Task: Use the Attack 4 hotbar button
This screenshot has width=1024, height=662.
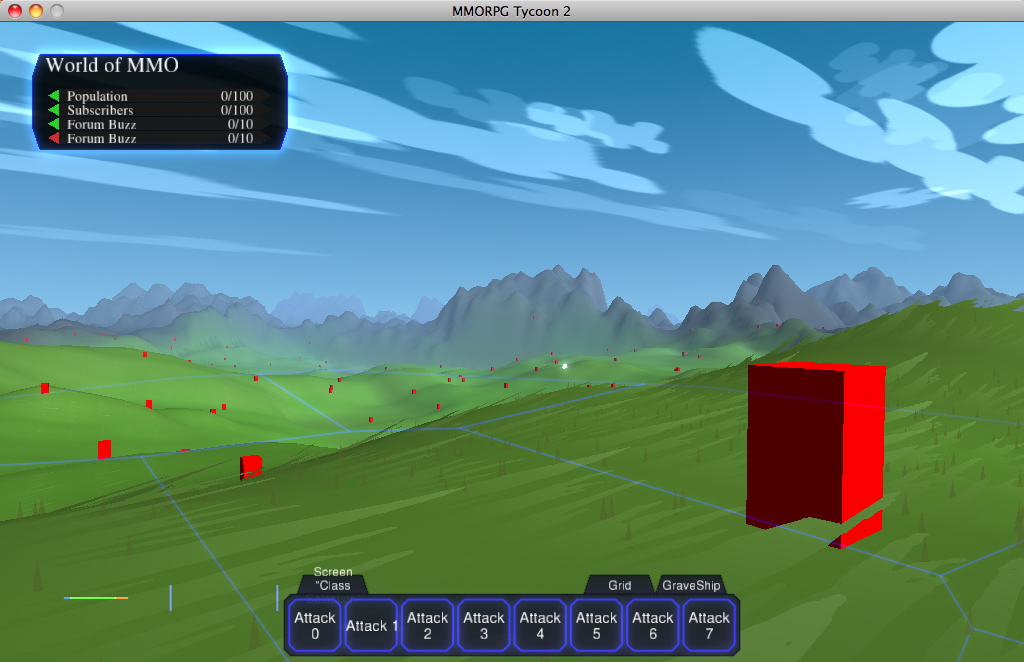Action: tap(539, 625)
